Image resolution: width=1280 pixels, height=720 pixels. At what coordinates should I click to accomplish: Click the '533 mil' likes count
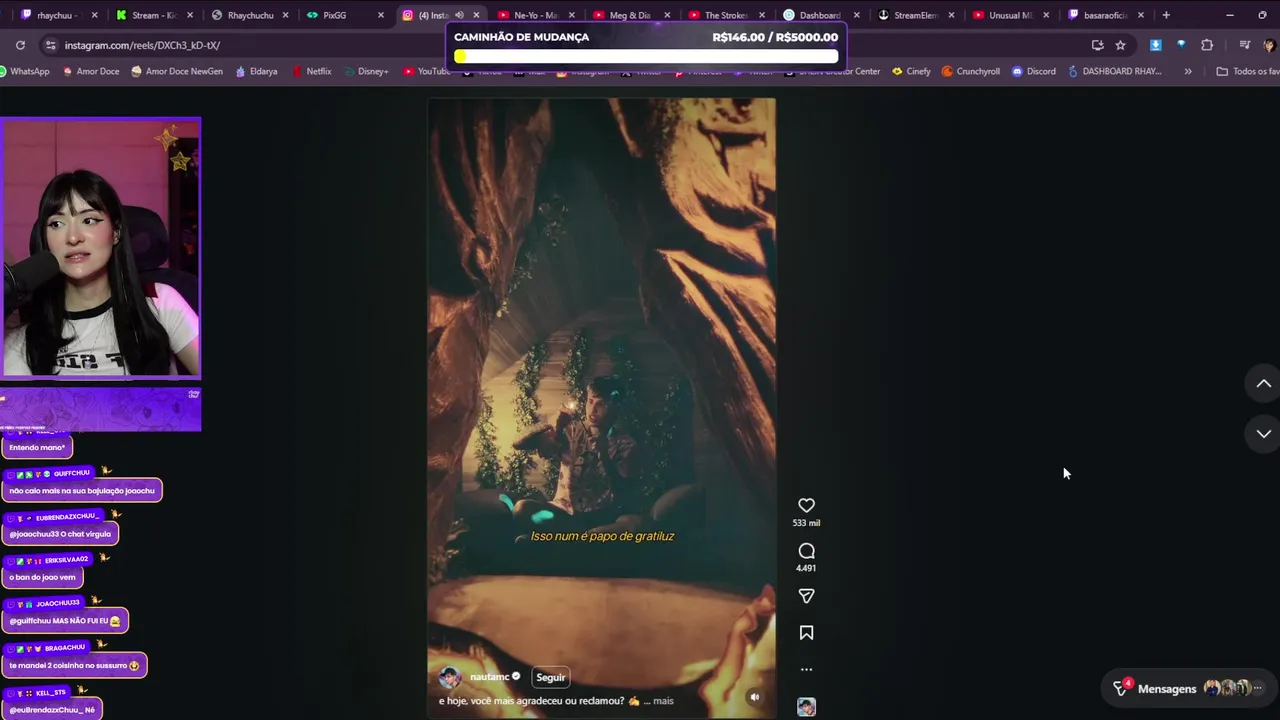806,523
